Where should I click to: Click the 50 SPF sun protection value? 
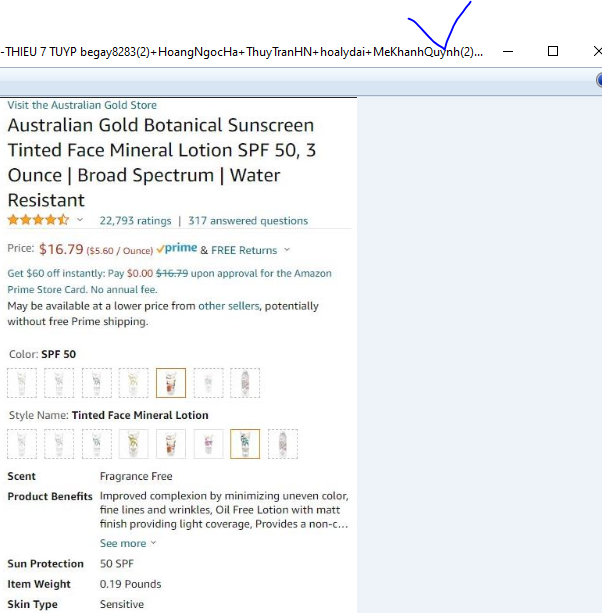point(116,564)
